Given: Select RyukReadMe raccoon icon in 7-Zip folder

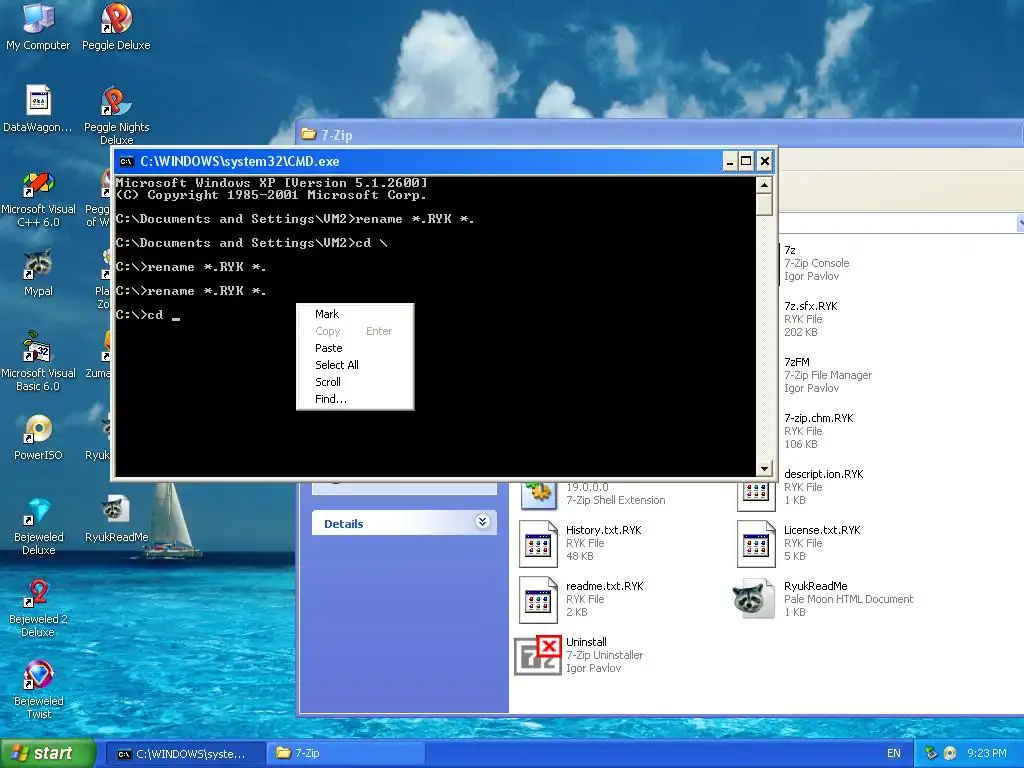Looking at the screenshot, I should (x=754, y=599).
